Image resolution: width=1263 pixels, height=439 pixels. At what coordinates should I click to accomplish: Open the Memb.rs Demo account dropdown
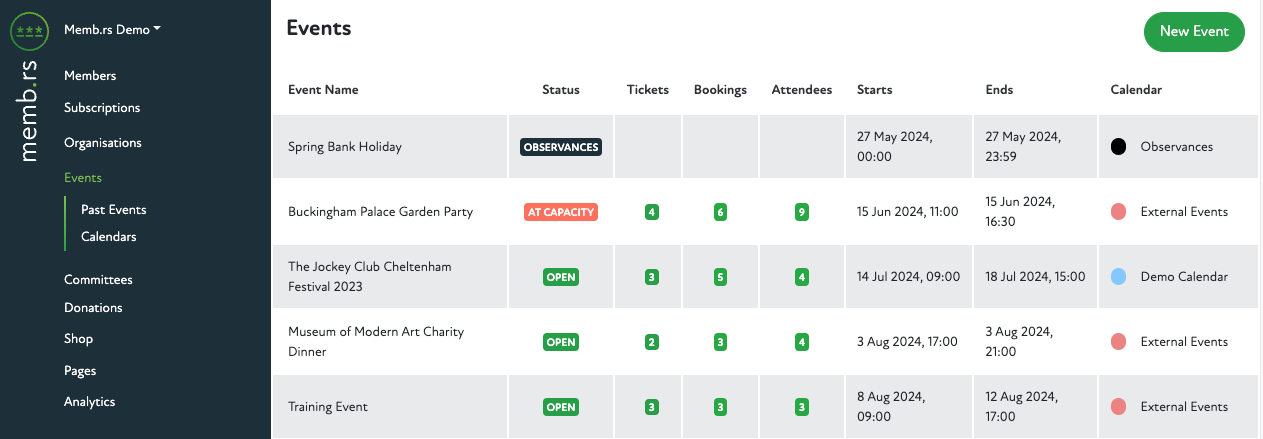pyautogui.click(x=112, y=30)
